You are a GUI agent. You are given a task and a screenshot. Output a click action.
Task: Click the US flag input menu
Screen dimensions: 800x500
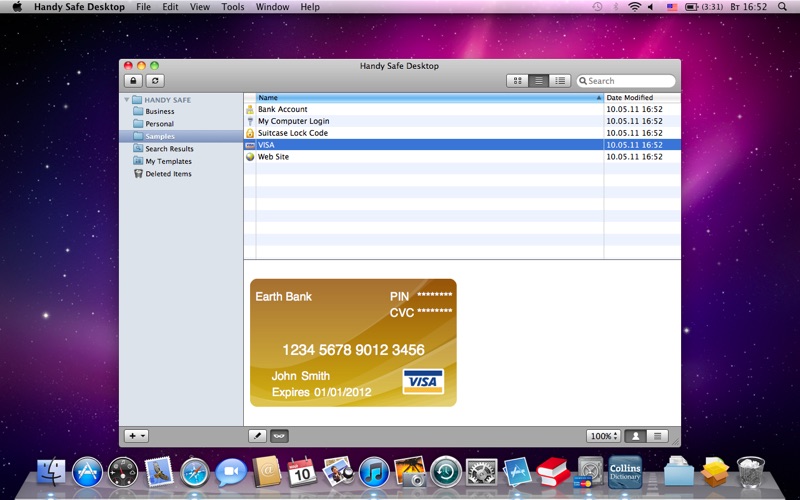[x=672, y=7]
